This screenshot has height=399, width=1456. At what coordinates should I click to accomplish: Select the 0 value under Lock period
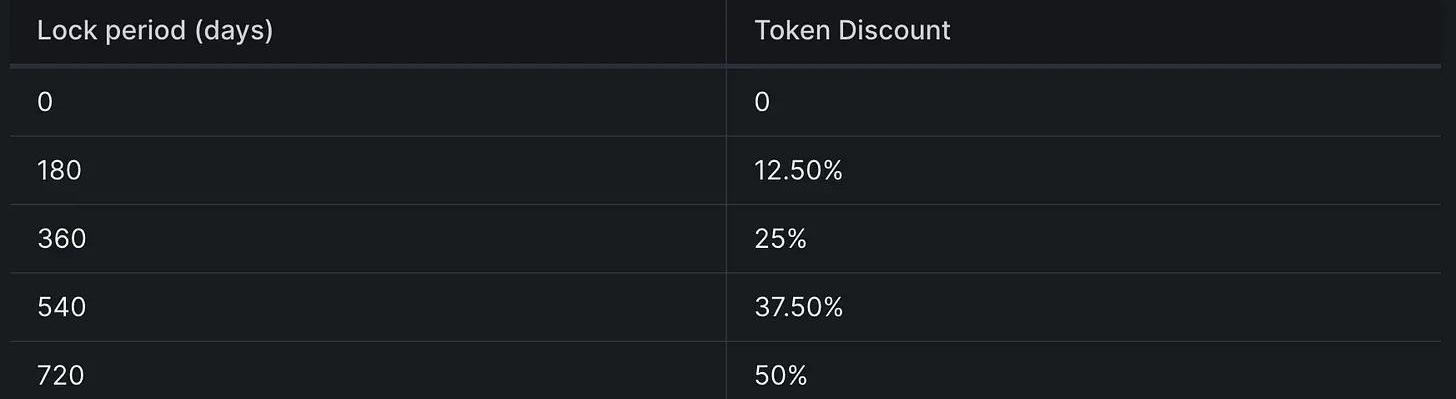[45, 102]
